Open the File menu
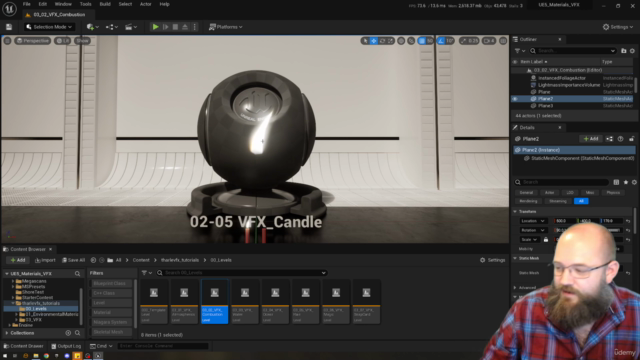The width and height of the screenshot is (640, 360). click(27, 4)
